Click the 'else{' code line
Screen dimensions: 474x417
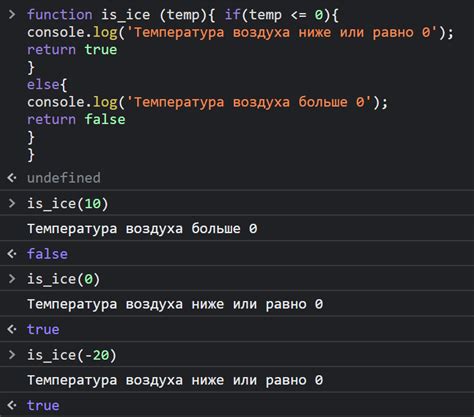click(47, 85)
